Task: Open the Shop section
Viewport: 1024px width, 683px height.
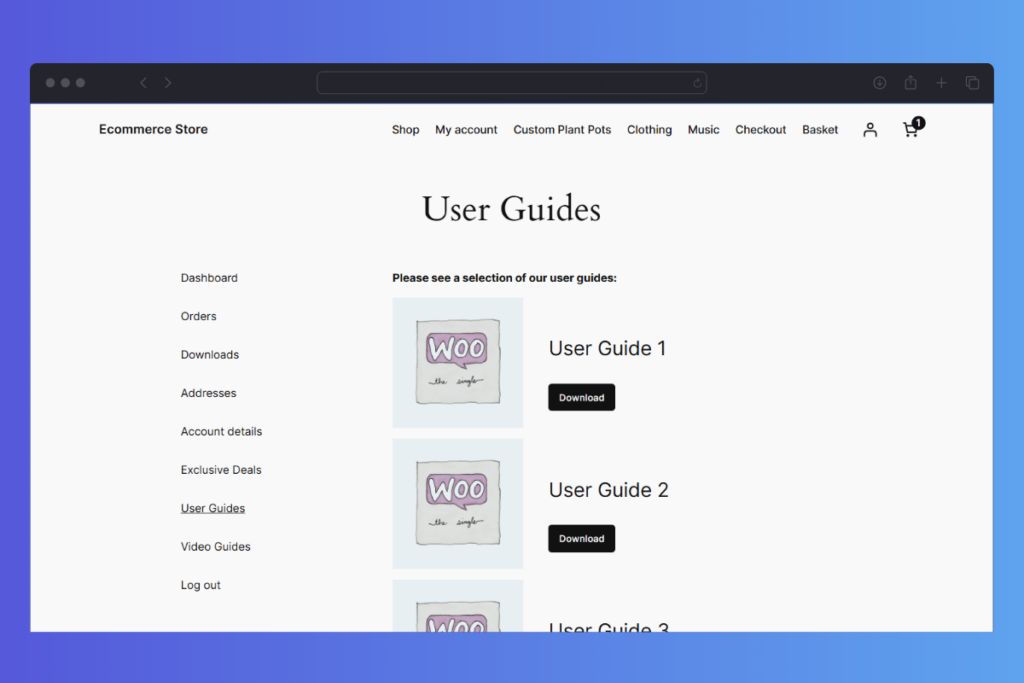Action: pyautogui.click(x=405, y=129)
